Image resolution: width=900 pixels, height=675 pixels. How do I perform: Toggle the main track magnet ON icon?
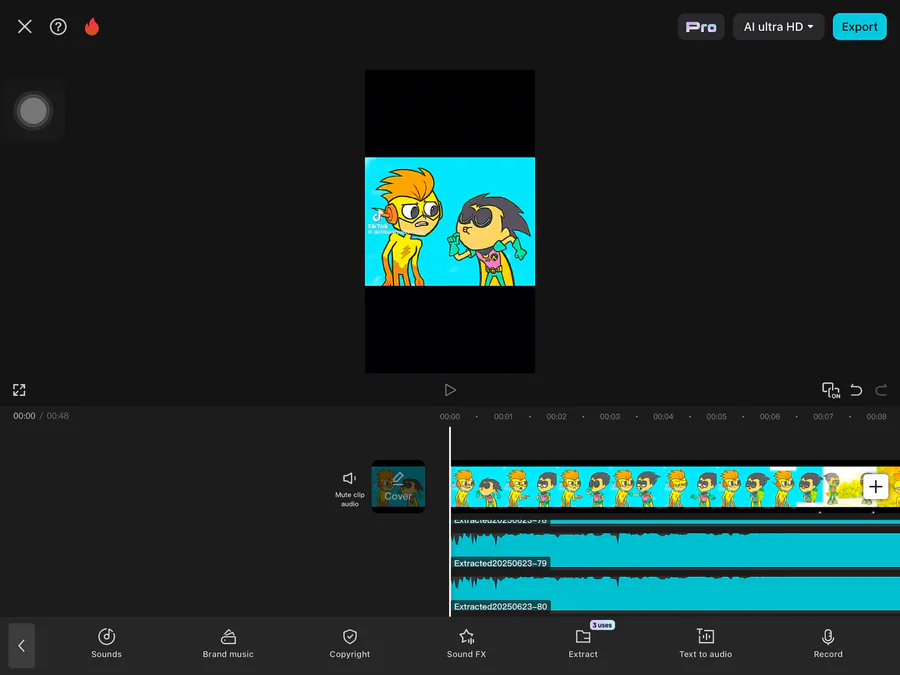[831, 390]
